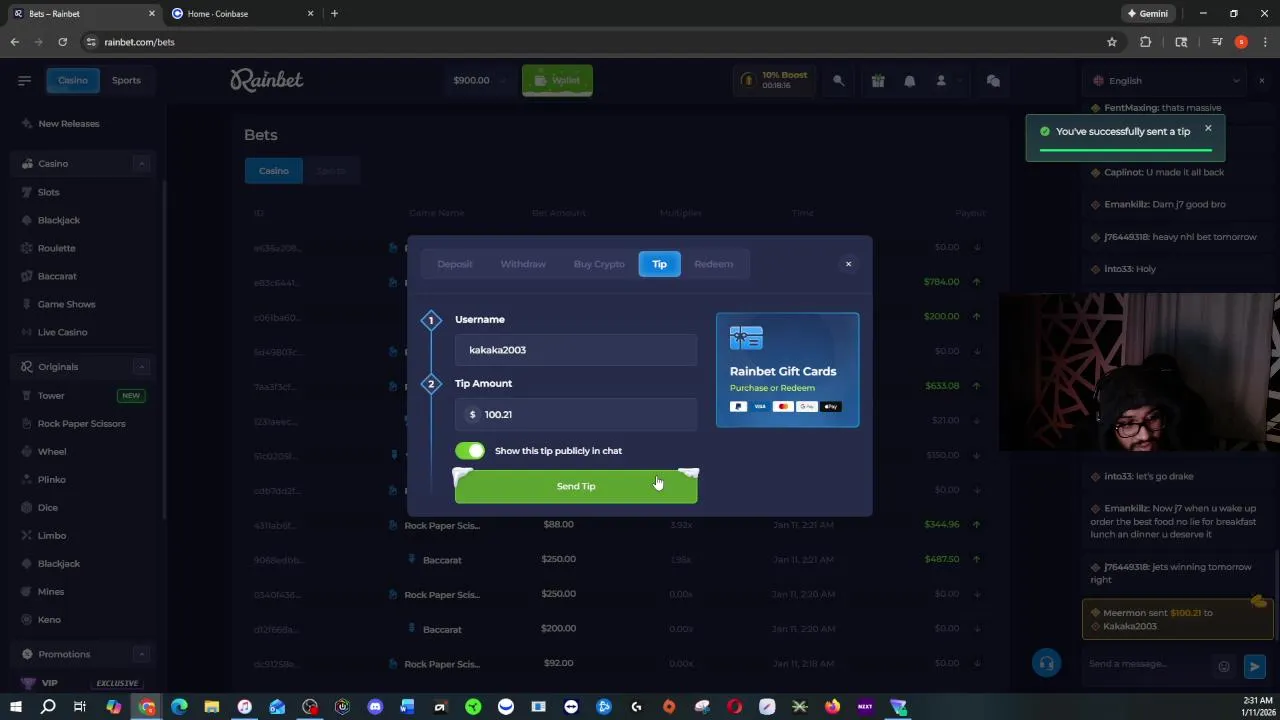Select the Casino tab under Bets
The height and width of the screenshot is (720, 1280).
pyautogui.click(x=274, y=171)
